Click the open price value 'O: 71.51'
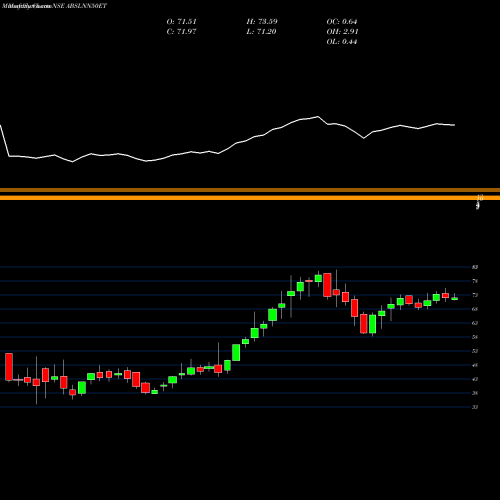This screenshot has width=500, height=500. (182, 22)
